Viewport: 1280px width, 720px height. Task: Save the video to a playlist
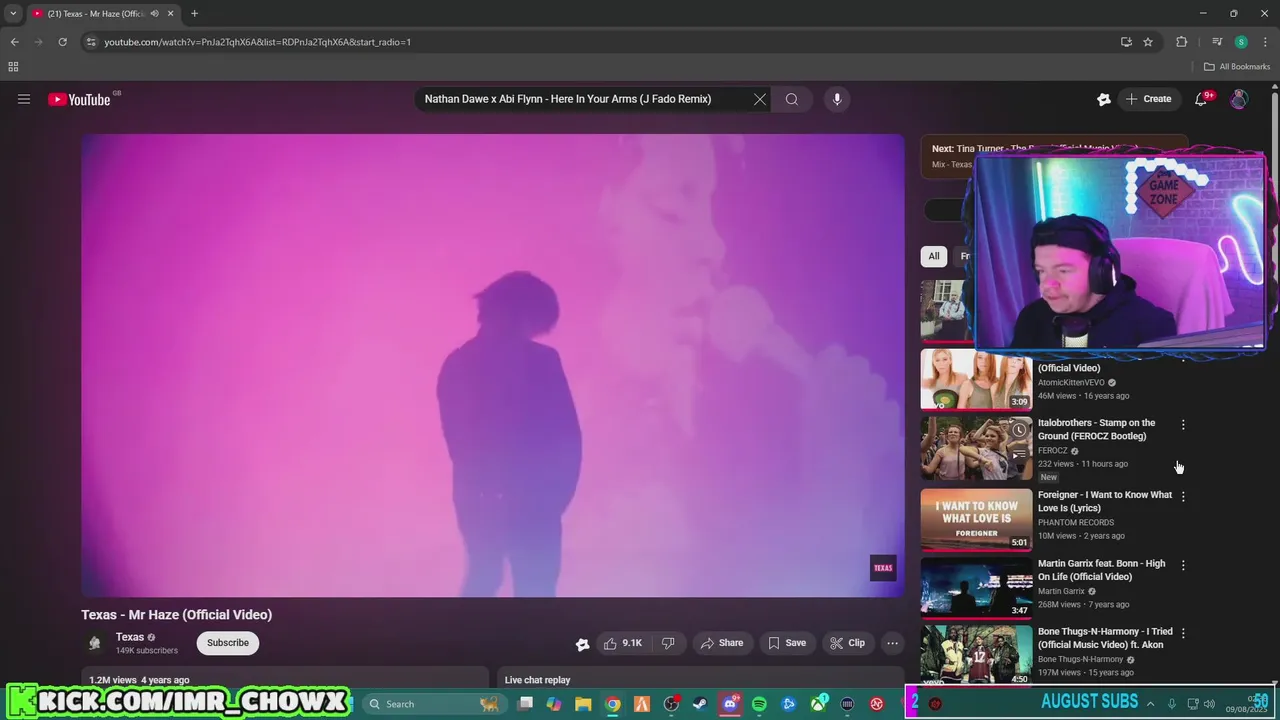click(x=787, y=643)
